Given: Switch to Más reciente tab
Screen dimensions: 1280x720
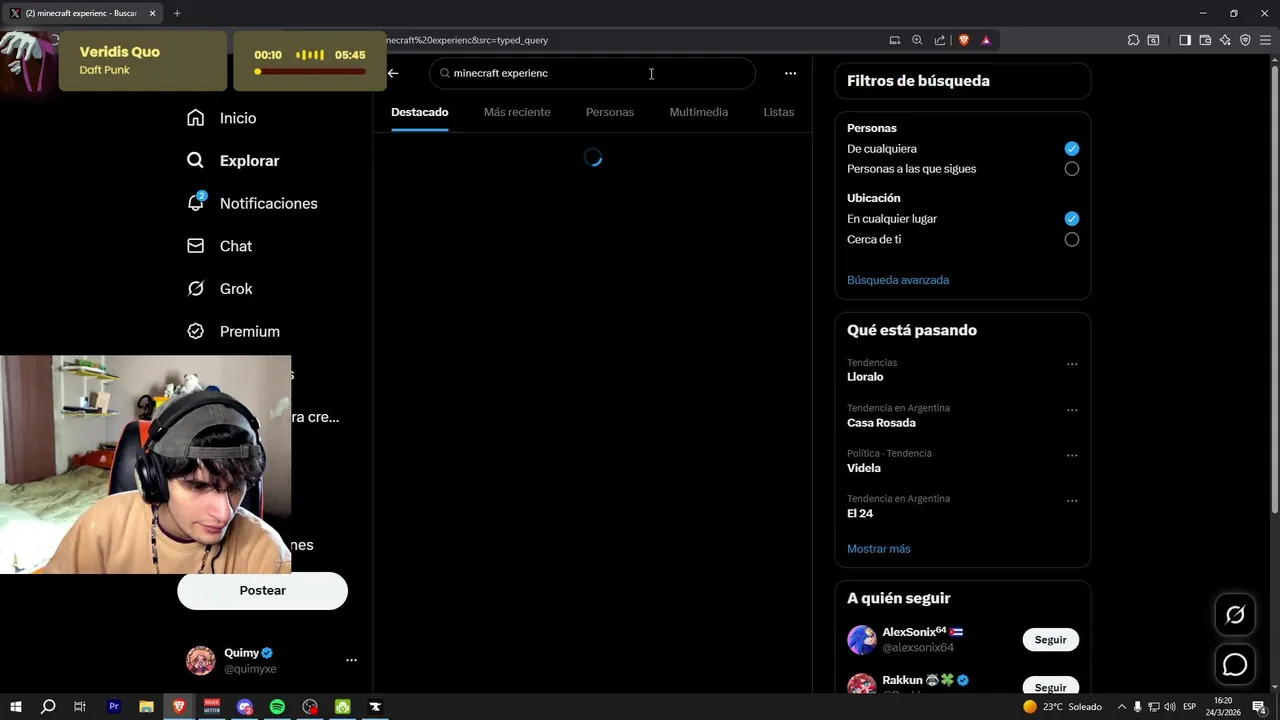Looking at the screenshot, I should pos(517,112).
